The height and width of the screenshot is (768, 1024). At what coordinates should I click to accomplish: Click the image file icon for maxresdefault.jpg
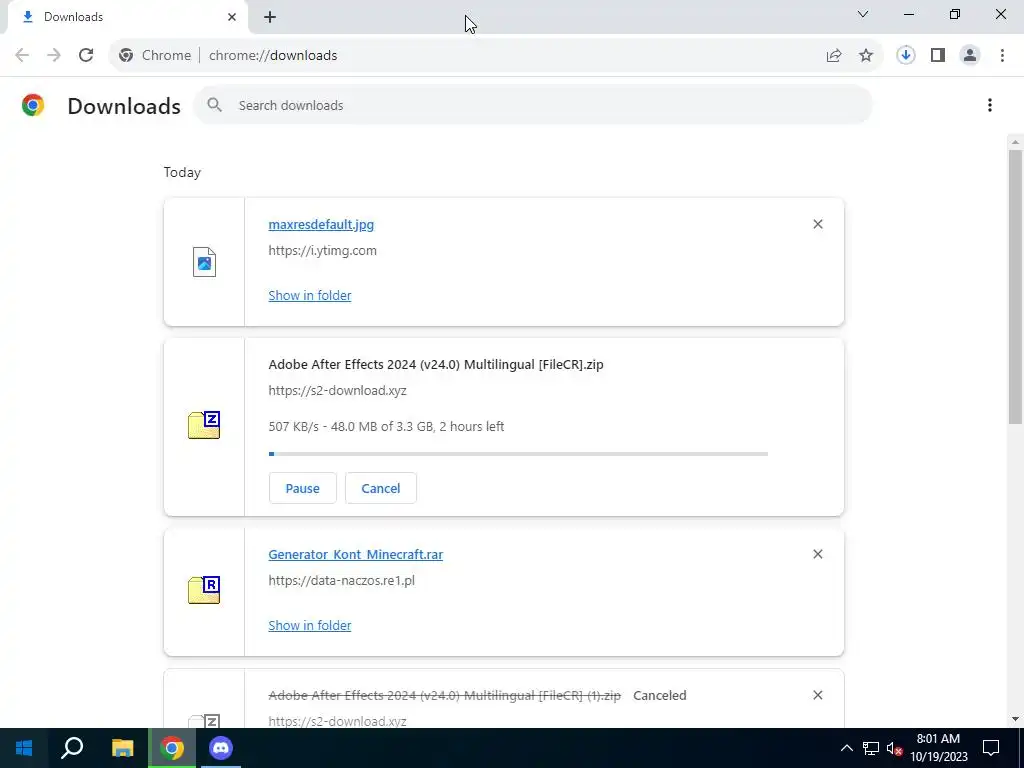[204, 262]
